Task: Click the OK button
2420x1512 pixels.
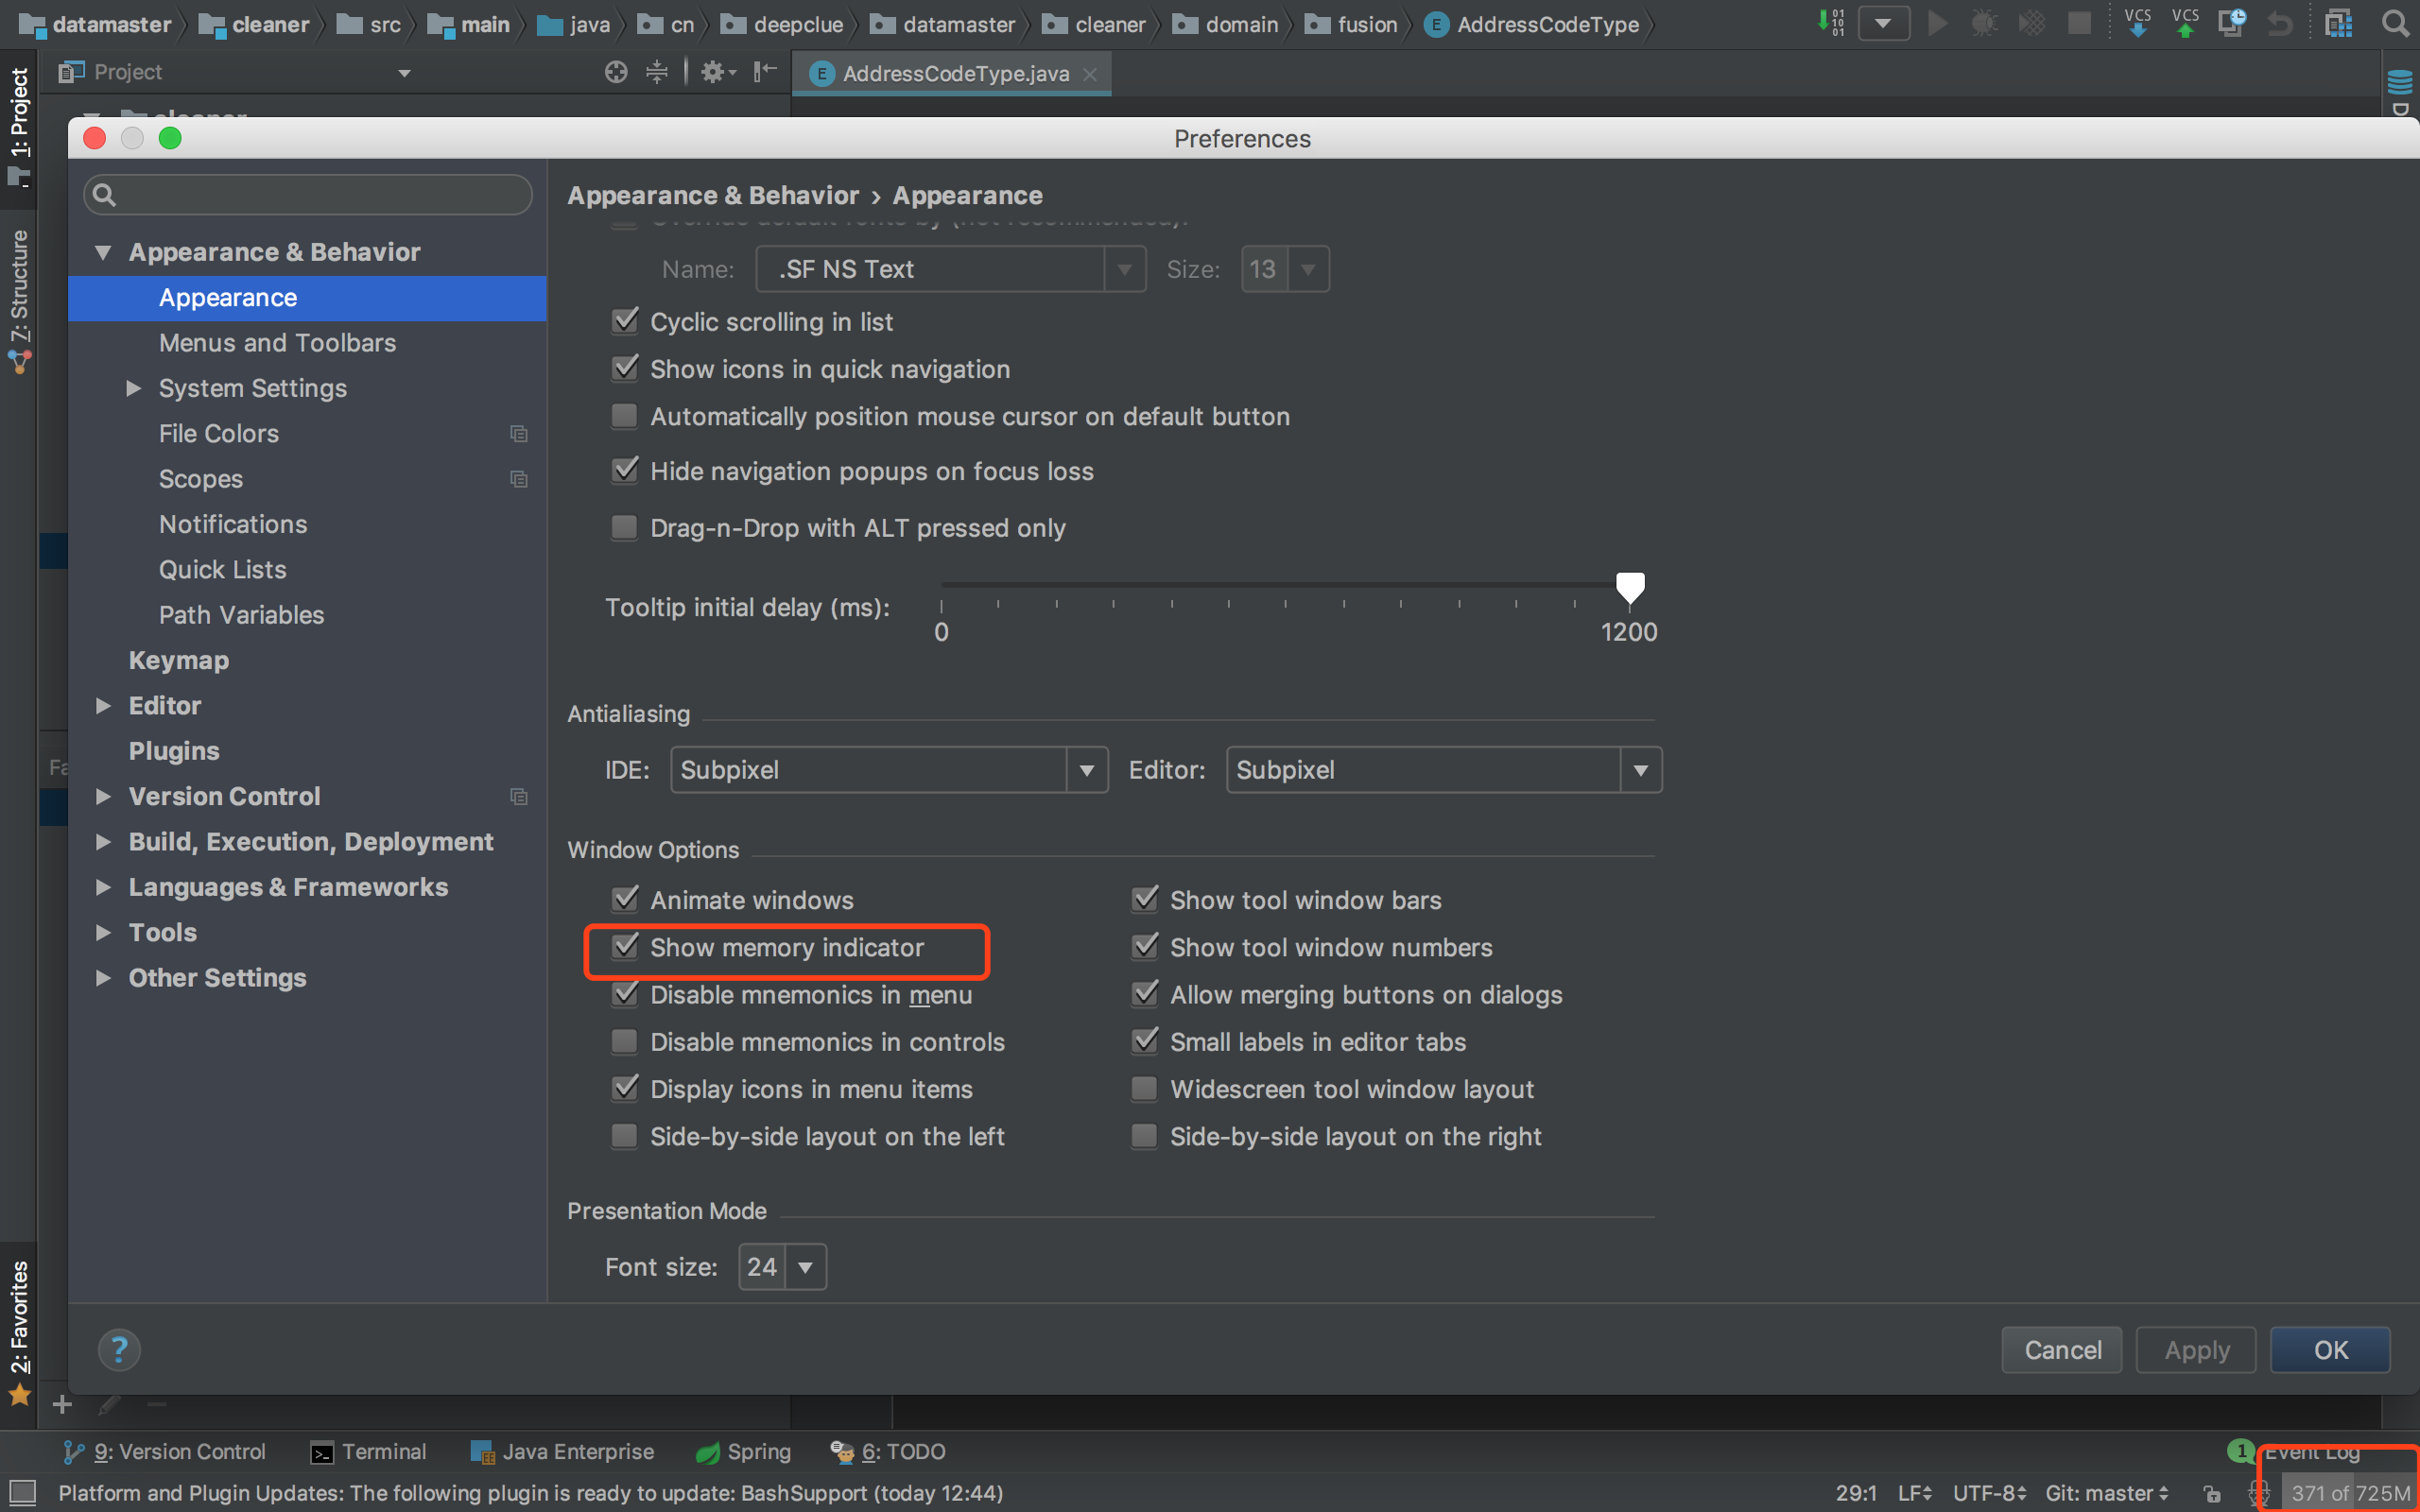Action: pyautogui.click(x=2330, y=1350)
